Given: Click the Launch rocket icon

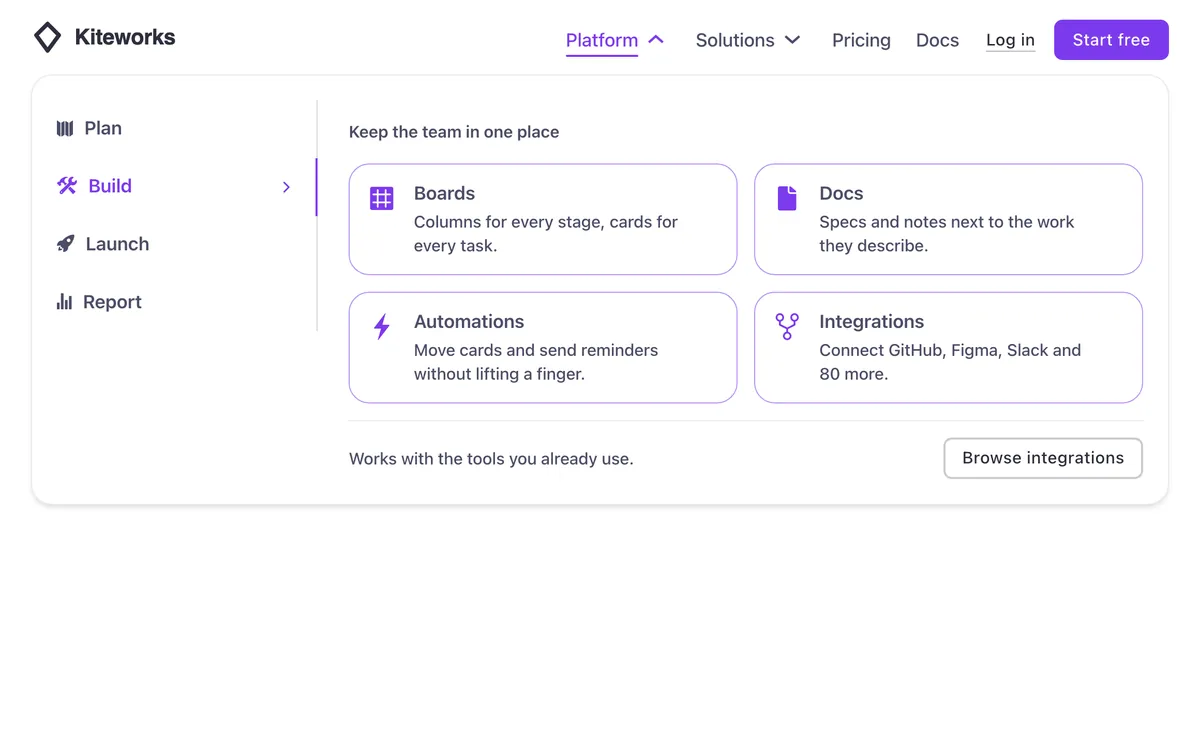Looking at the screenshot, I should pyautogui.click(x=65, y=244).
